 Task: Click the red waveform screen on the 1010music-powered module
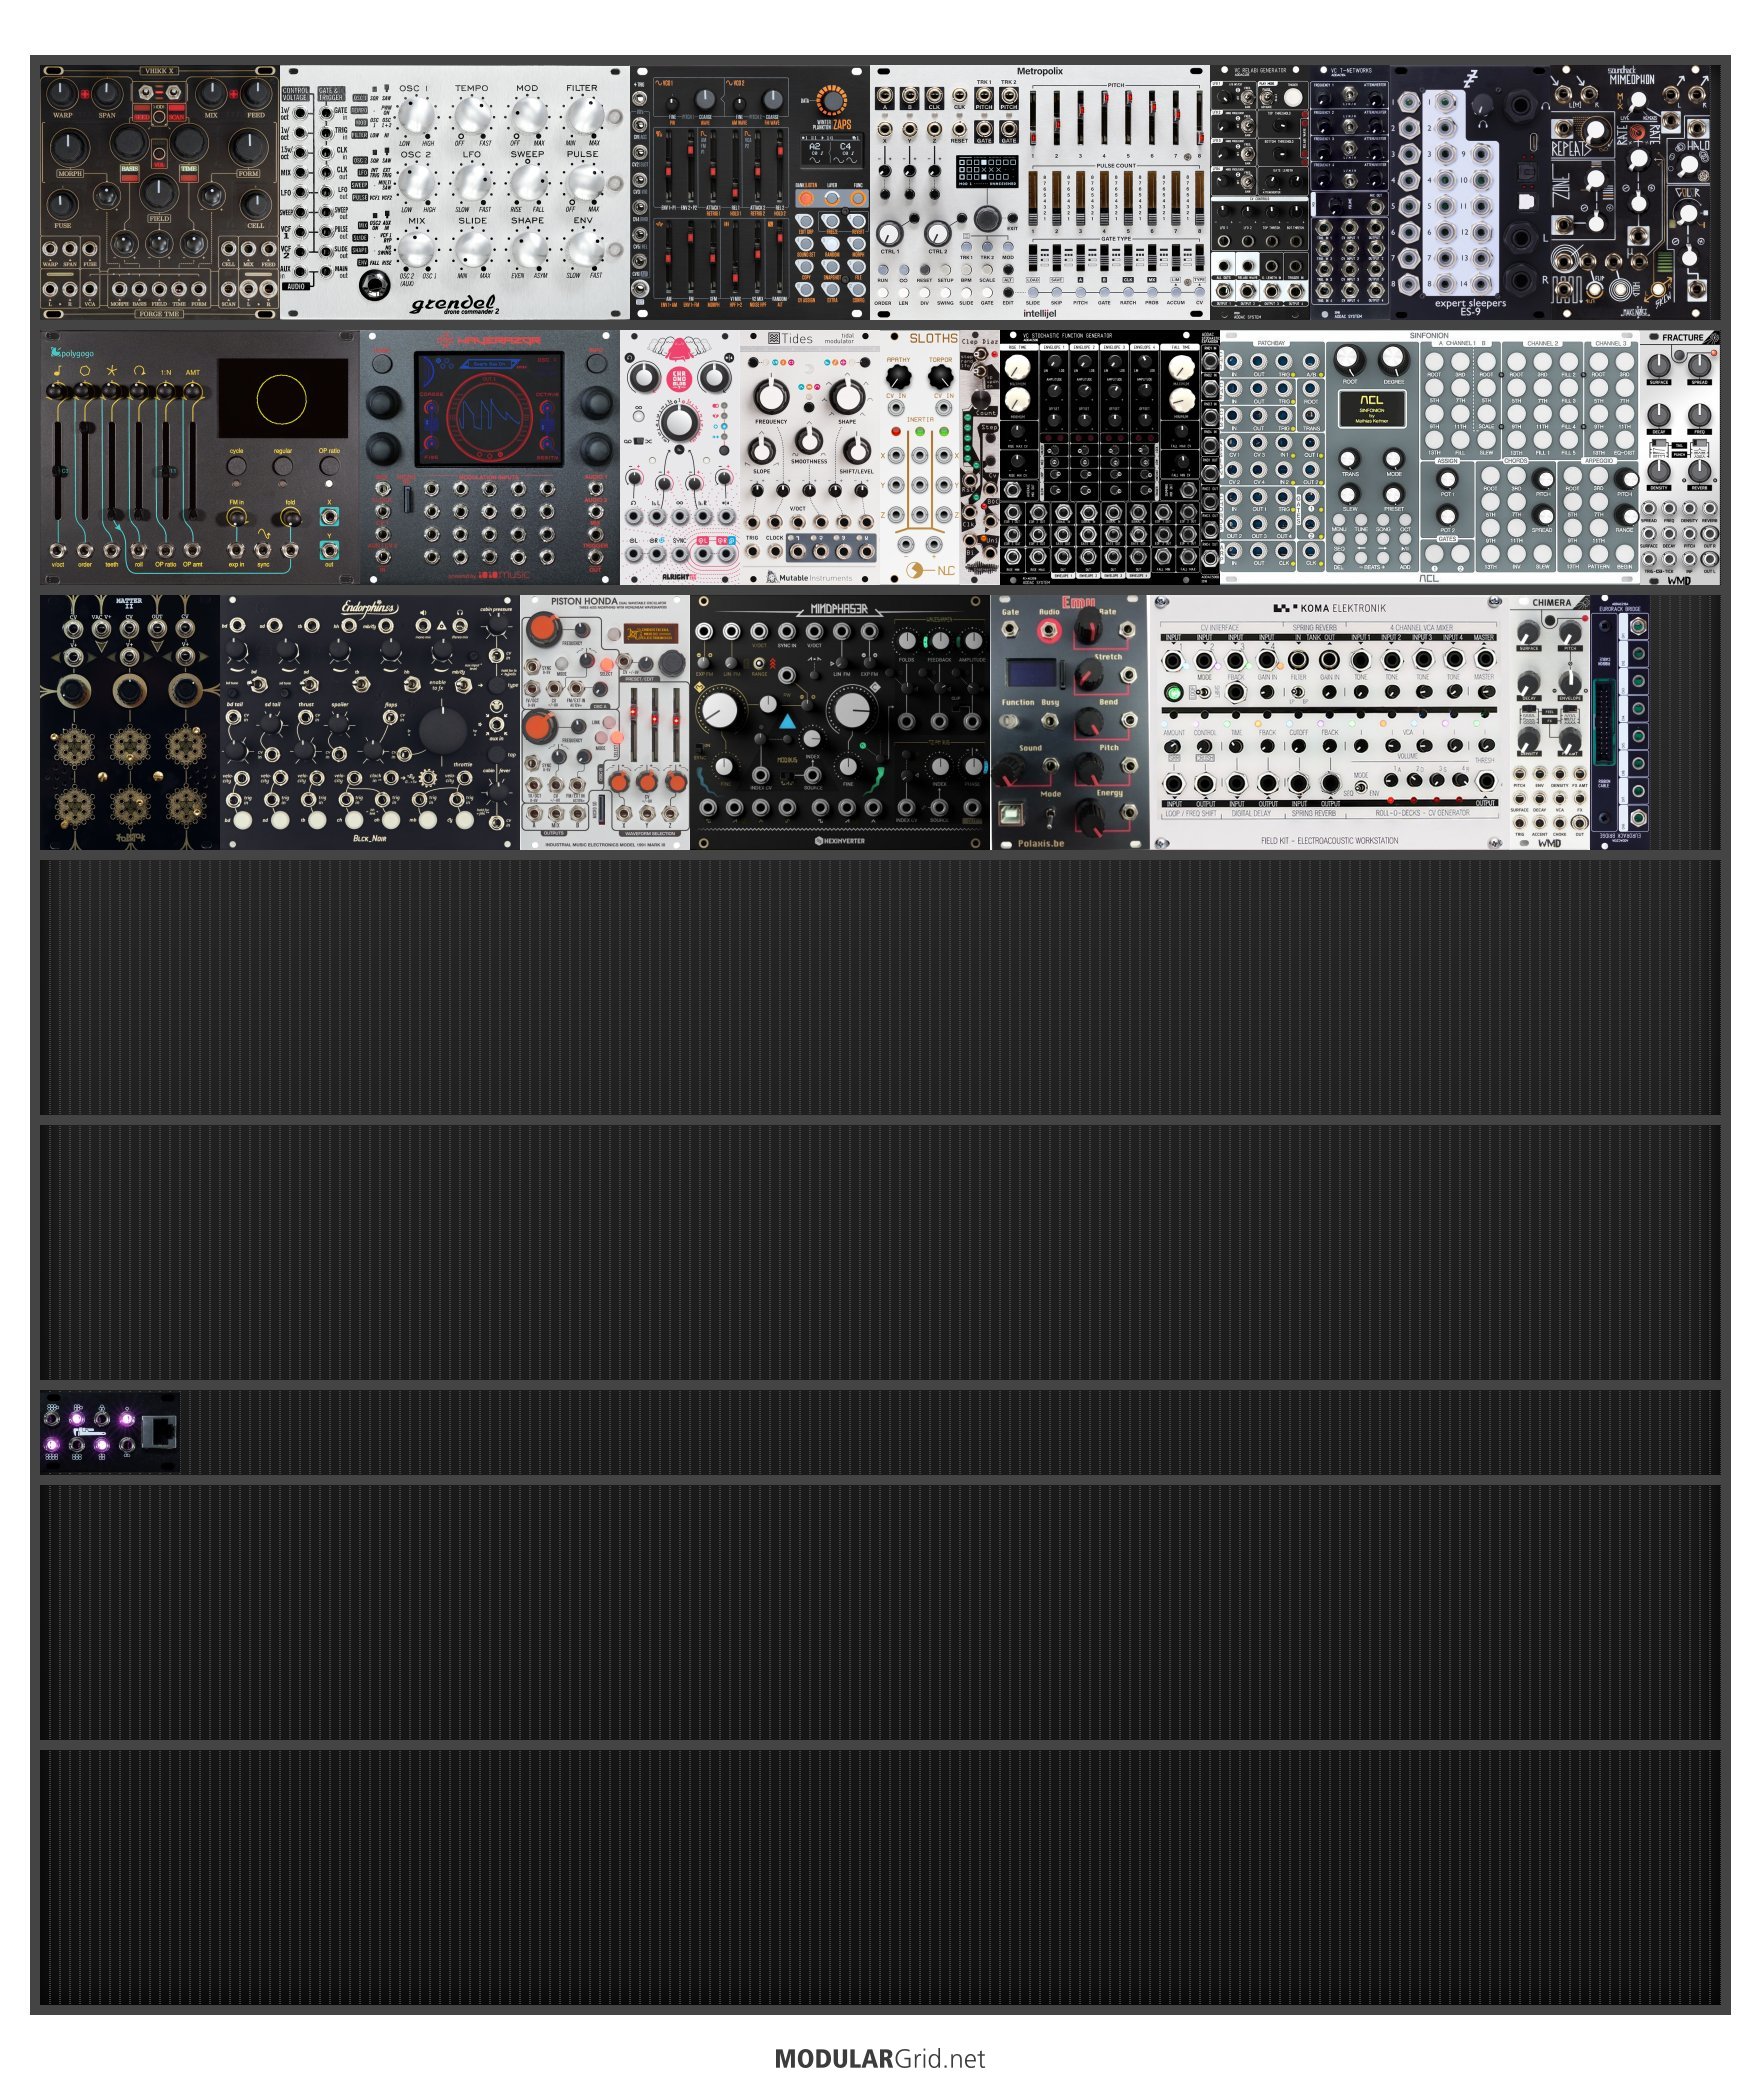tap(489, 408)
